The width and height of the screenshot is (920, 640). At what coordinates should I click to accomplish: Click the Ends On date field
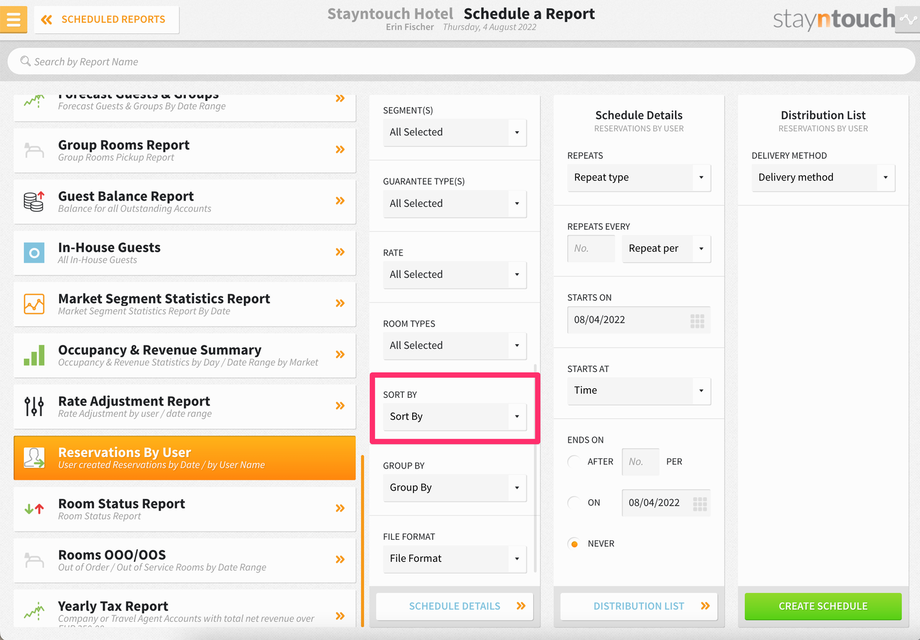tap(667, 503)
